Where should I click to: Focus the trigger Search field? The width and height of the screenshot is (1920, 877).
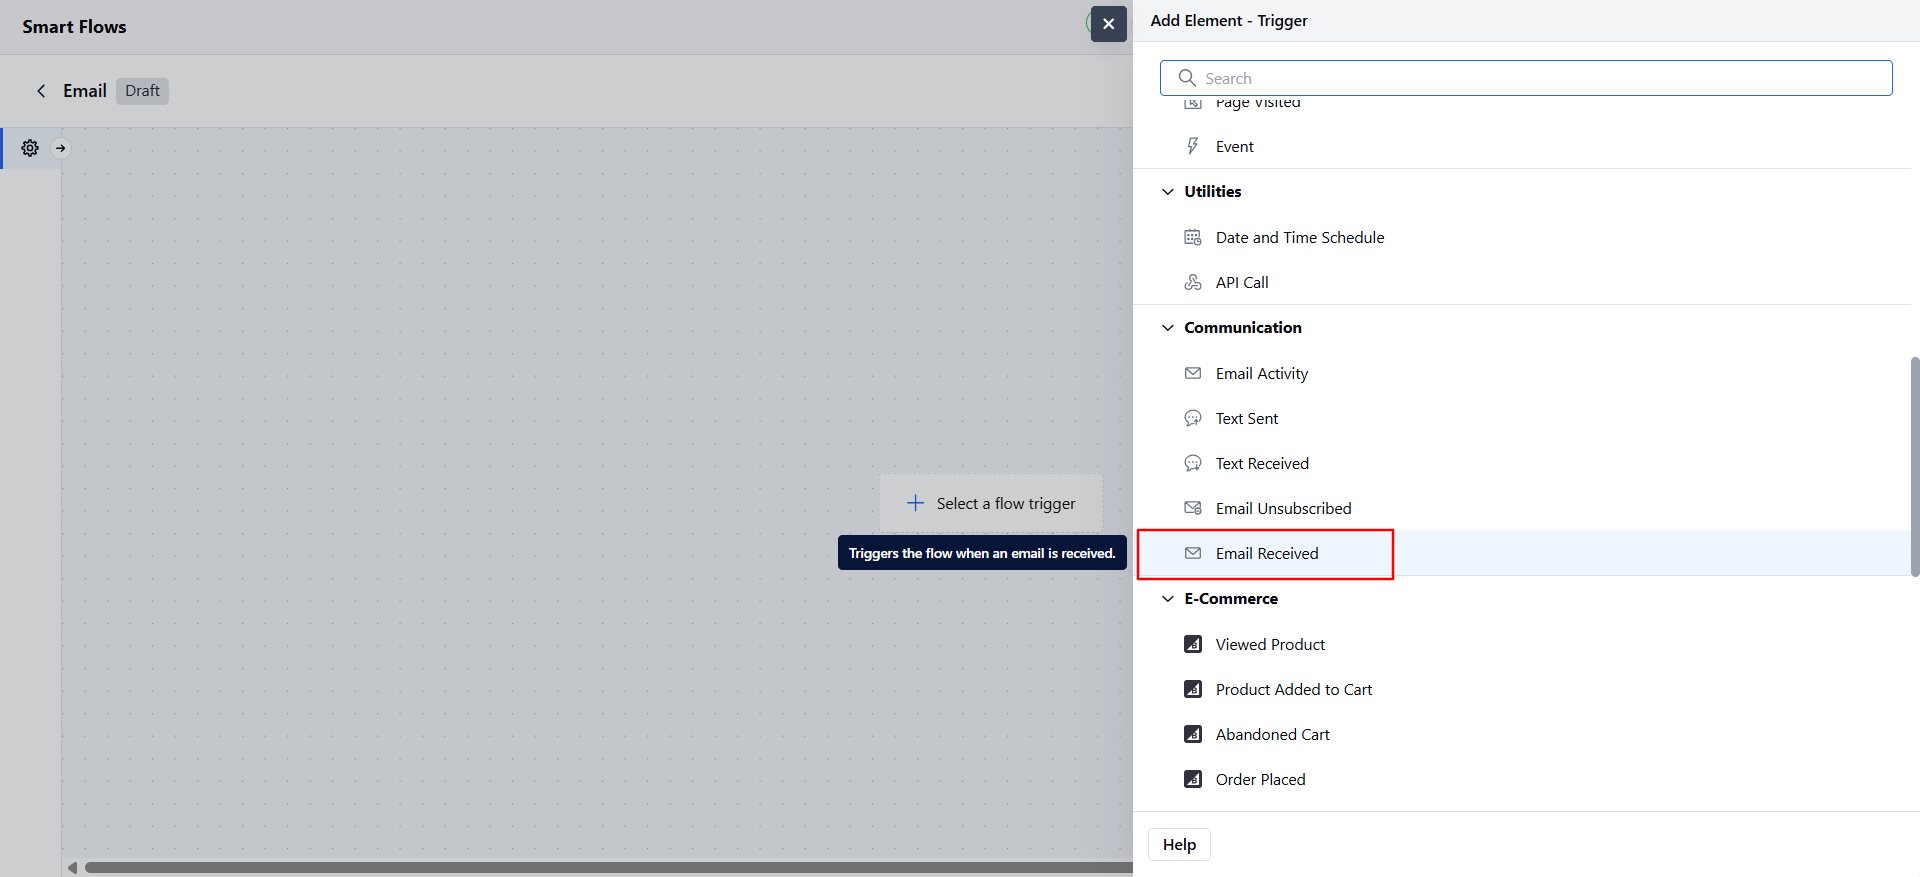(1526, 78)
